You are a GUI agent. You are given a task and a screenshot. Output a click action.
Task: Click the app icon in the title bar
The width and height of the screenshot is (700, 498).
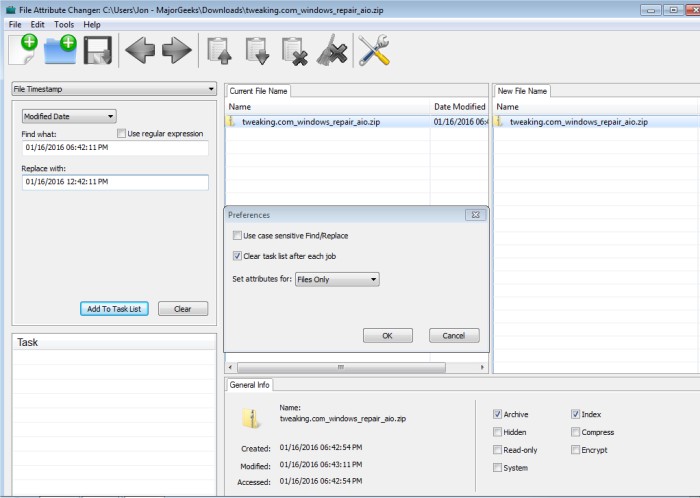(x=11, y=10)
